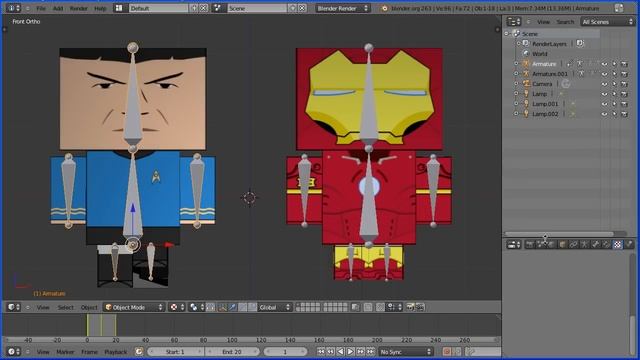
Task: Select the Armature data properties tab
Action: point(584,244)
